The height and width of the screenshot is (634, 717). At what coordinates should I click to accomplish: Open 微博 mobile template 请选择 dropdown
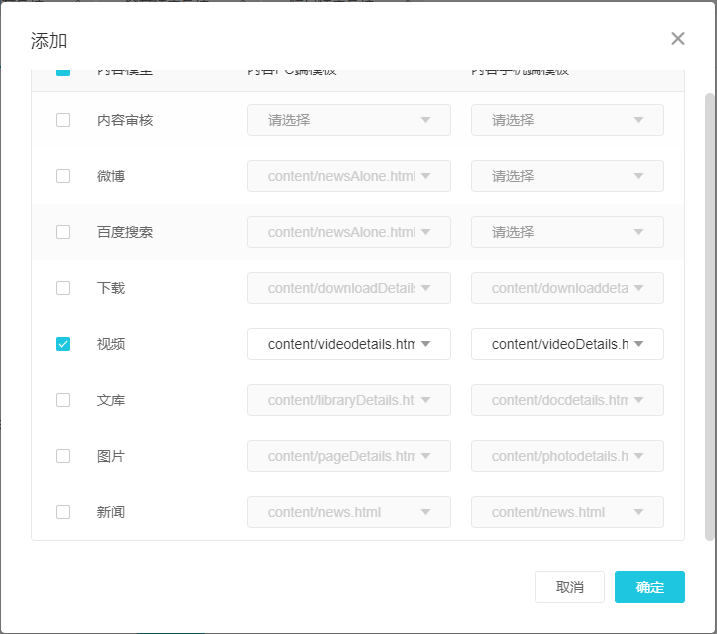[x=567, y=176]
